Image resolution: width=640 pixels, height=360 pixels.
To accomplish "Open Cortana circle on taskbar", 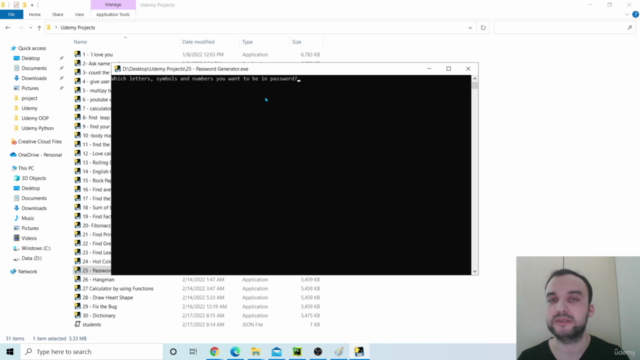I will pyautogui.click(x=173, y=351).
